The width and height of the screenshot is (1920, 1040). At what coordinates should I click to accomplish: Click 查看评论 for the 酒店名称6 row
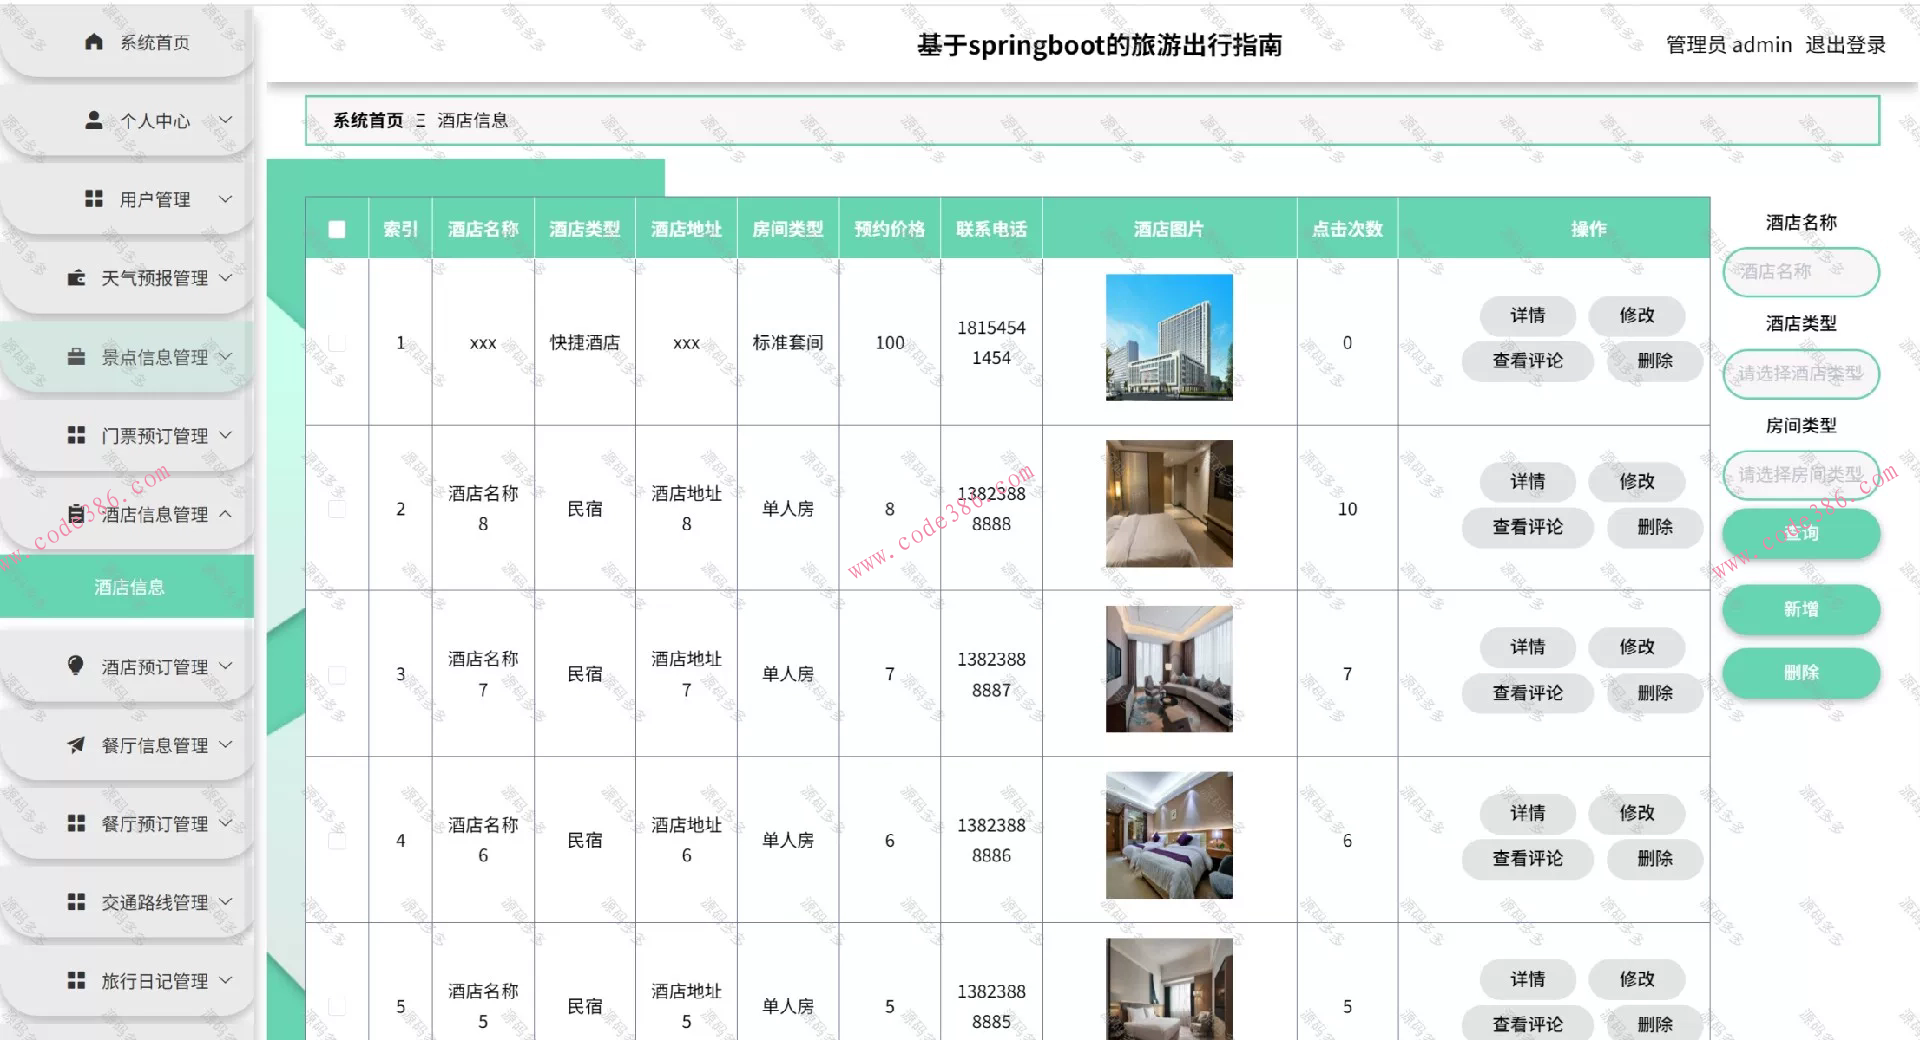(x=1527, y=858)
